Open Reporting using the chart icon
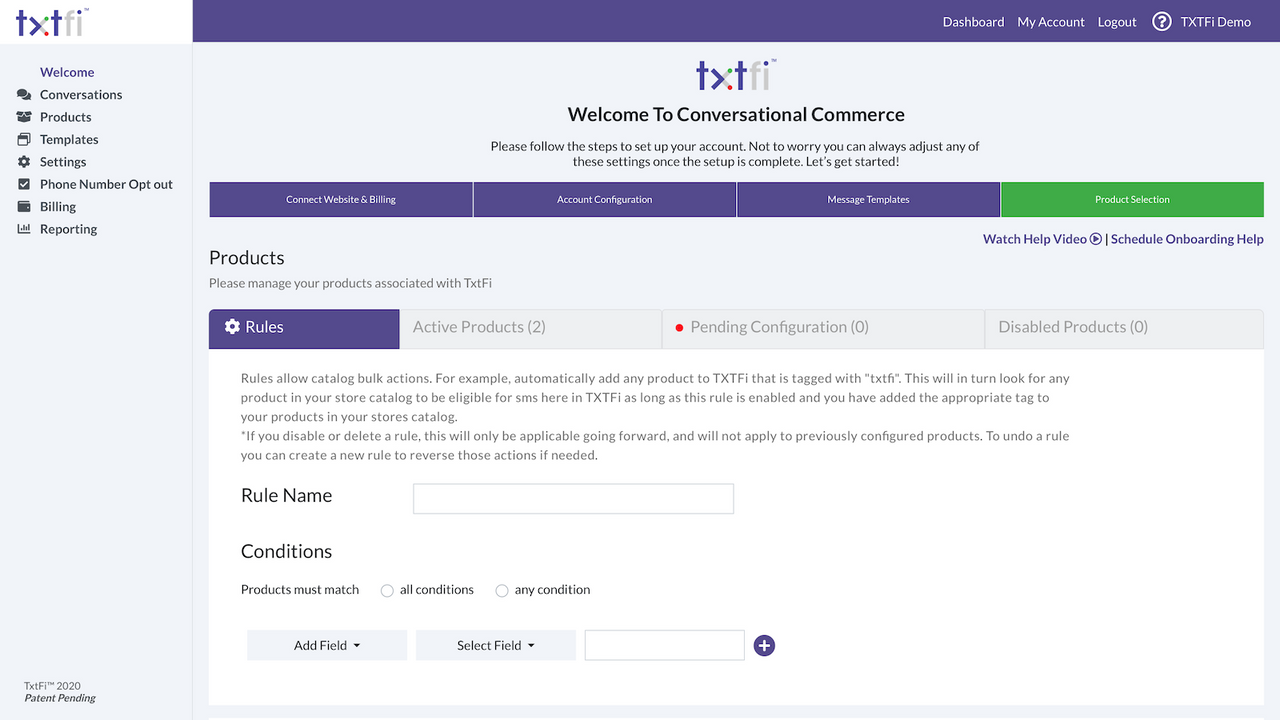The width and height of the screenshot is (1280, 720). (22, 229)
